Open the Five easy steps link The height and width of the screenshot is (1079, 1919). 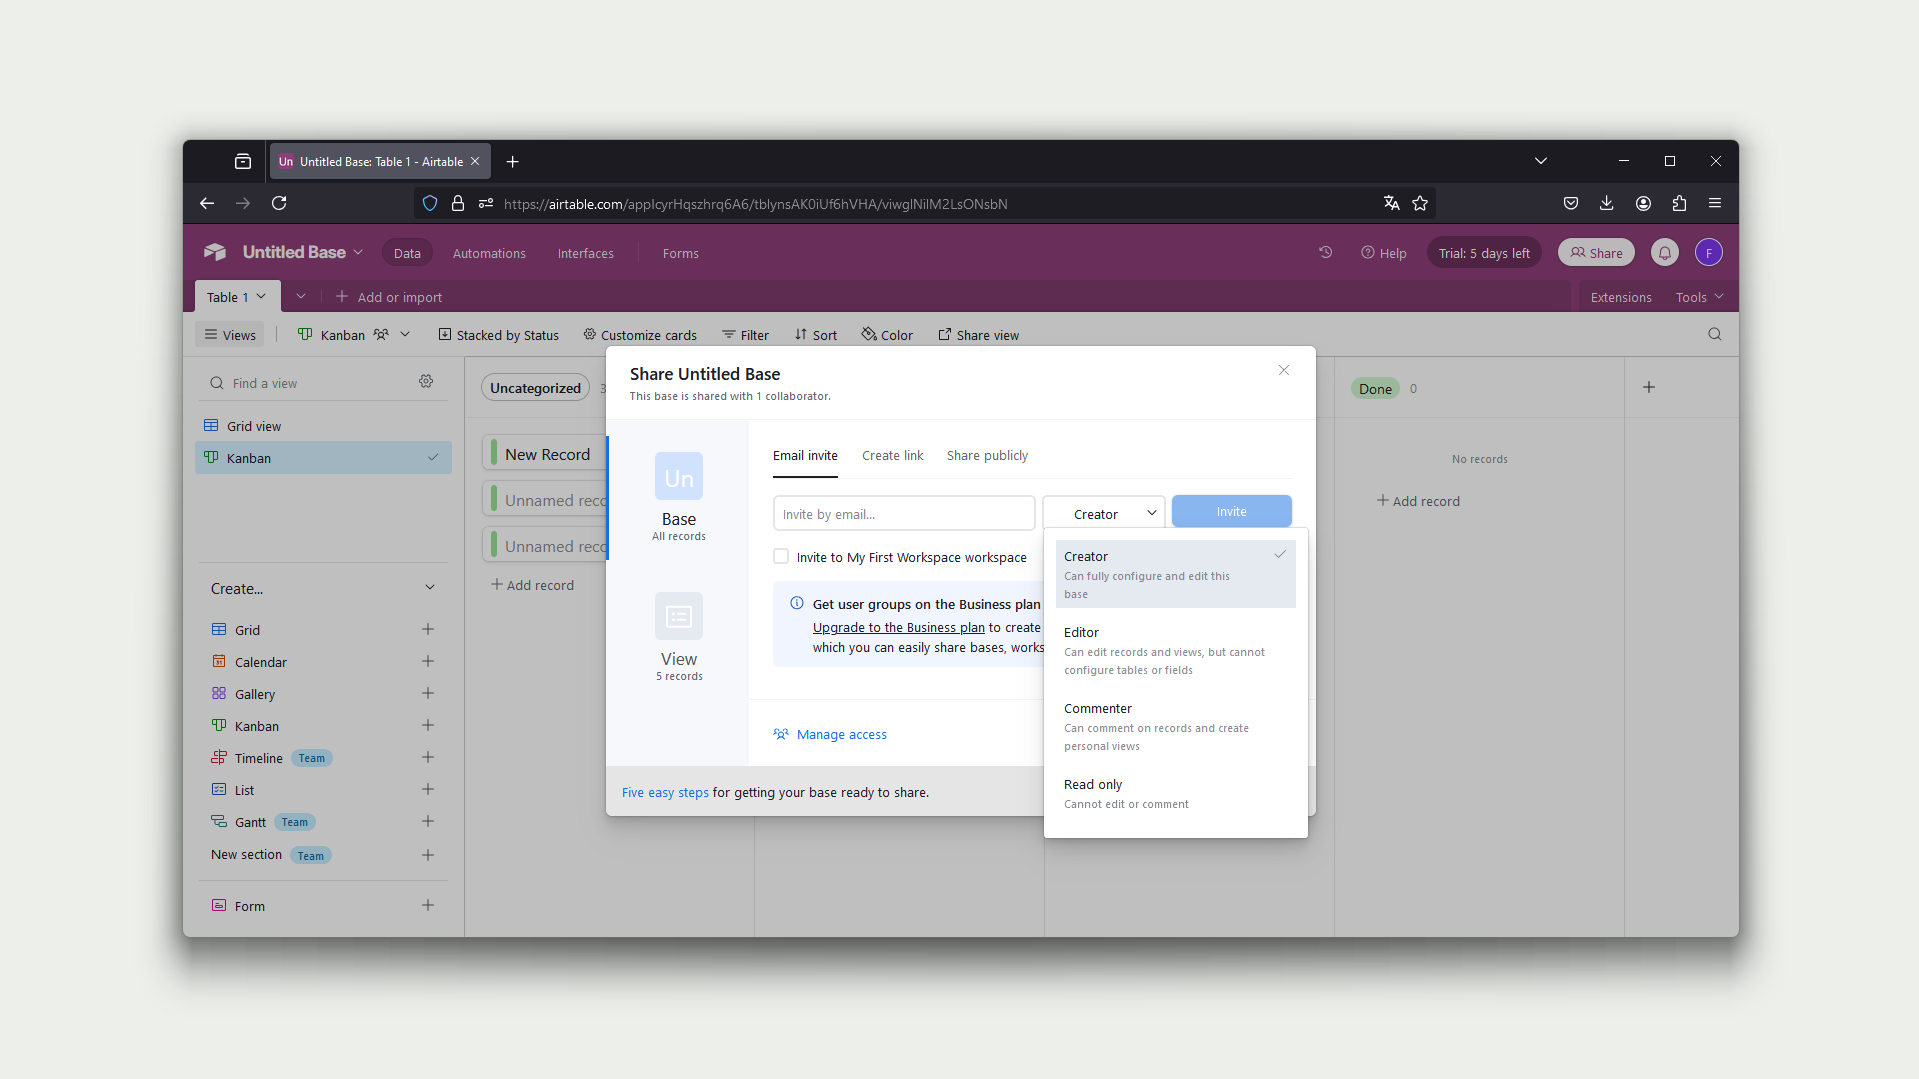click(665, 792)
